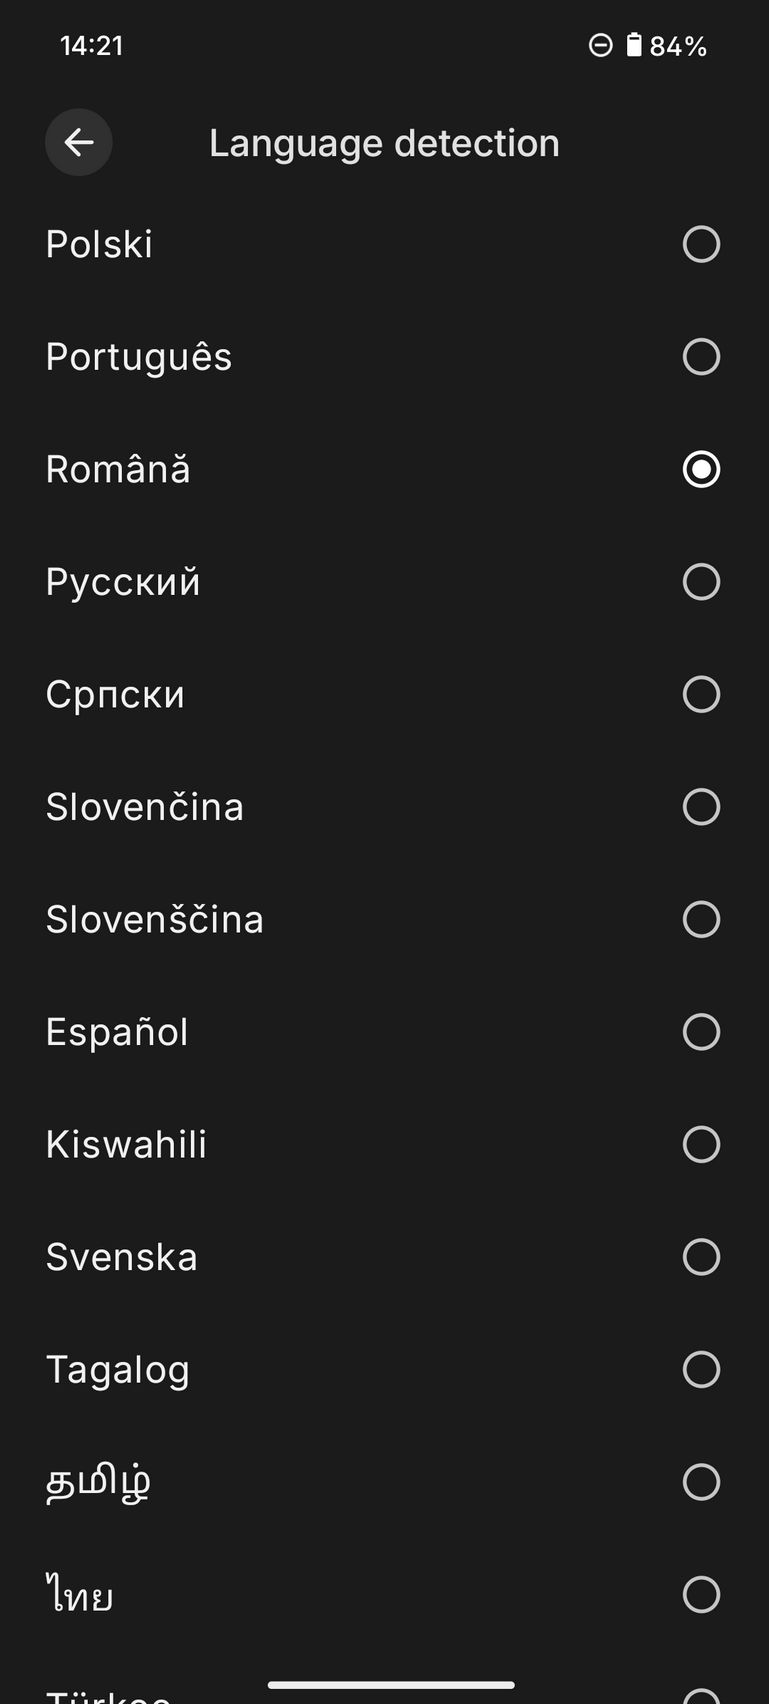The image size is (769, 1704).
Task: Tap the back arrow button
Action: [x=79, y=143]
